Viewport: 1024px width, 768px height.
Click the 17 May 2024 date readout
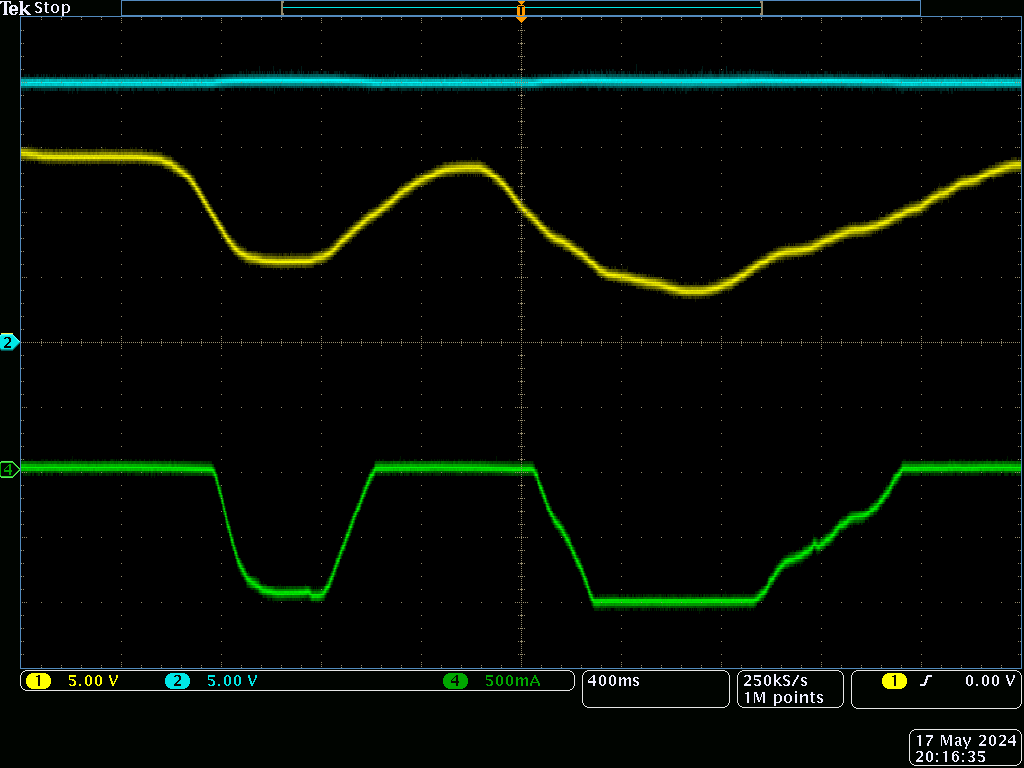click(964, 741)
